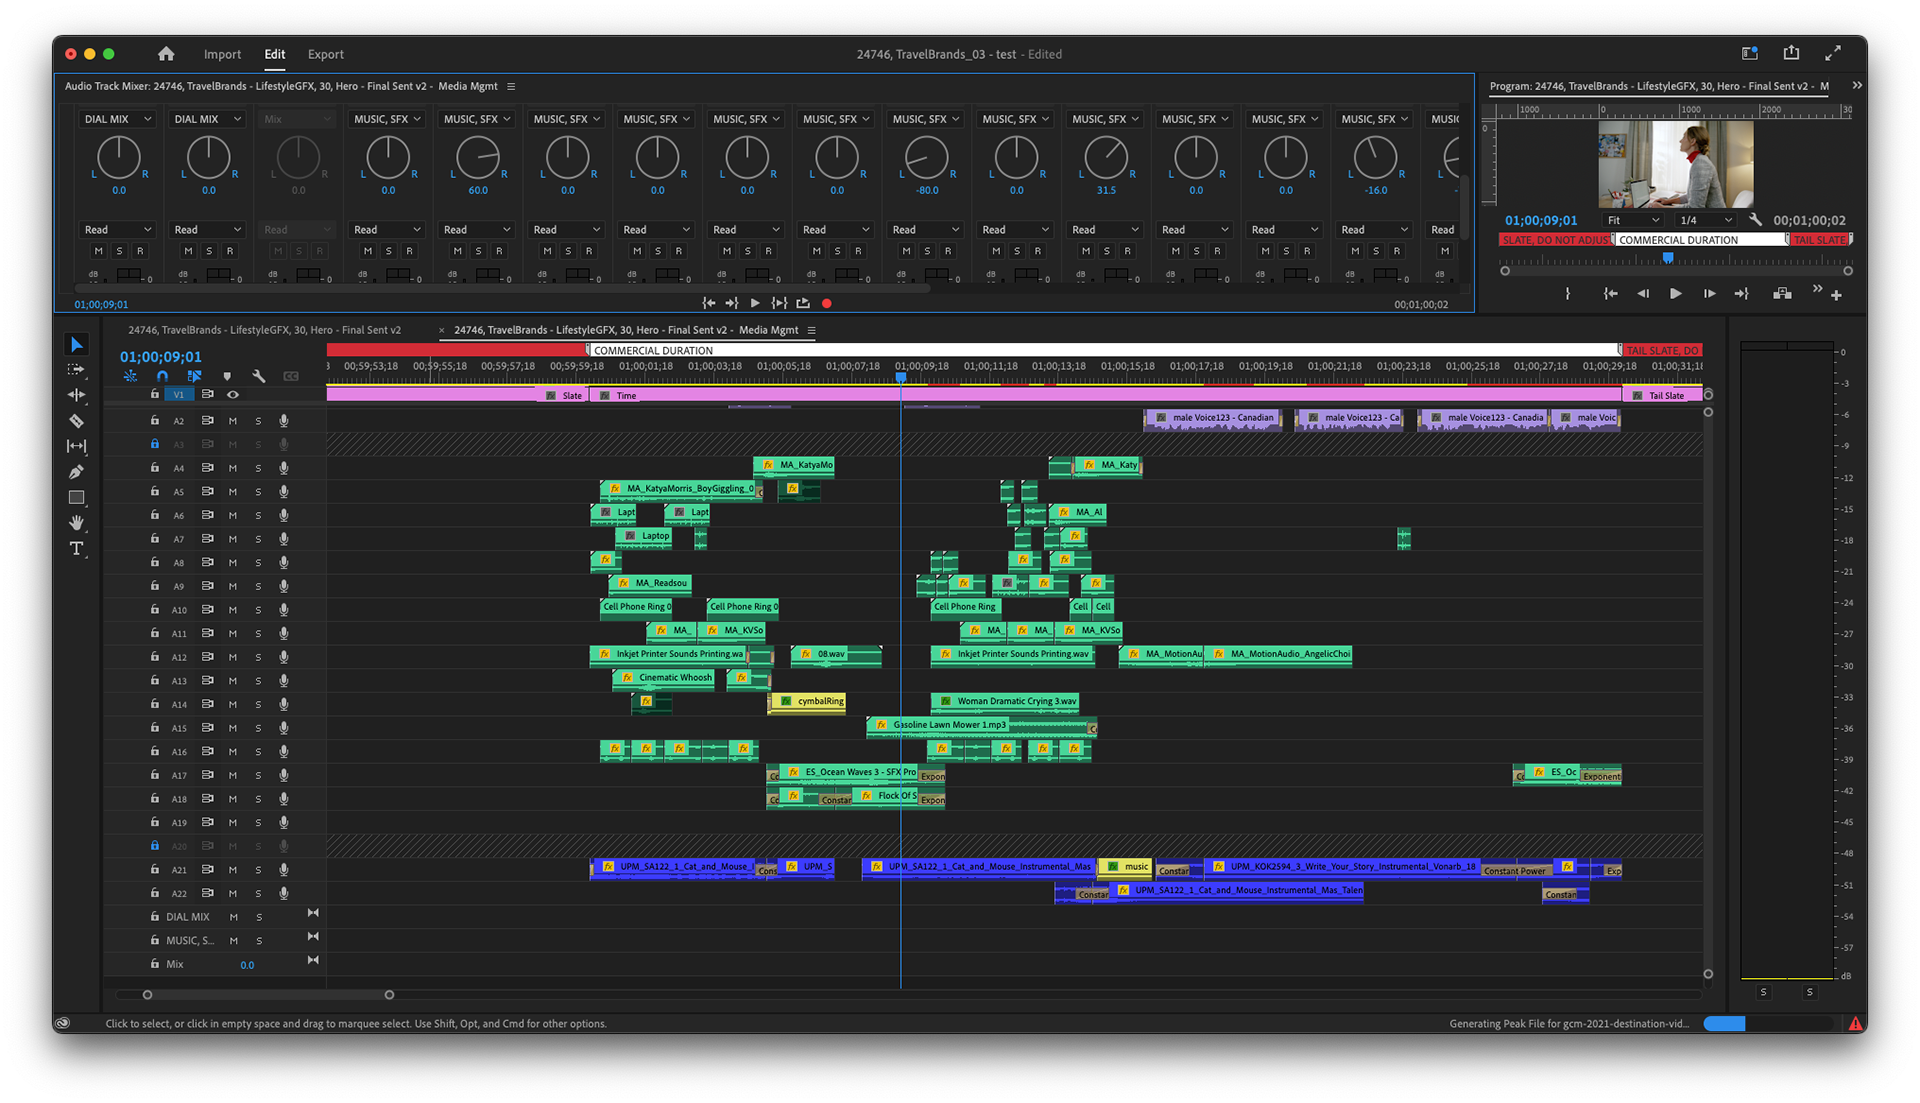
Task: Click the Lift button in Program monitor
Action: (1782, 294)
